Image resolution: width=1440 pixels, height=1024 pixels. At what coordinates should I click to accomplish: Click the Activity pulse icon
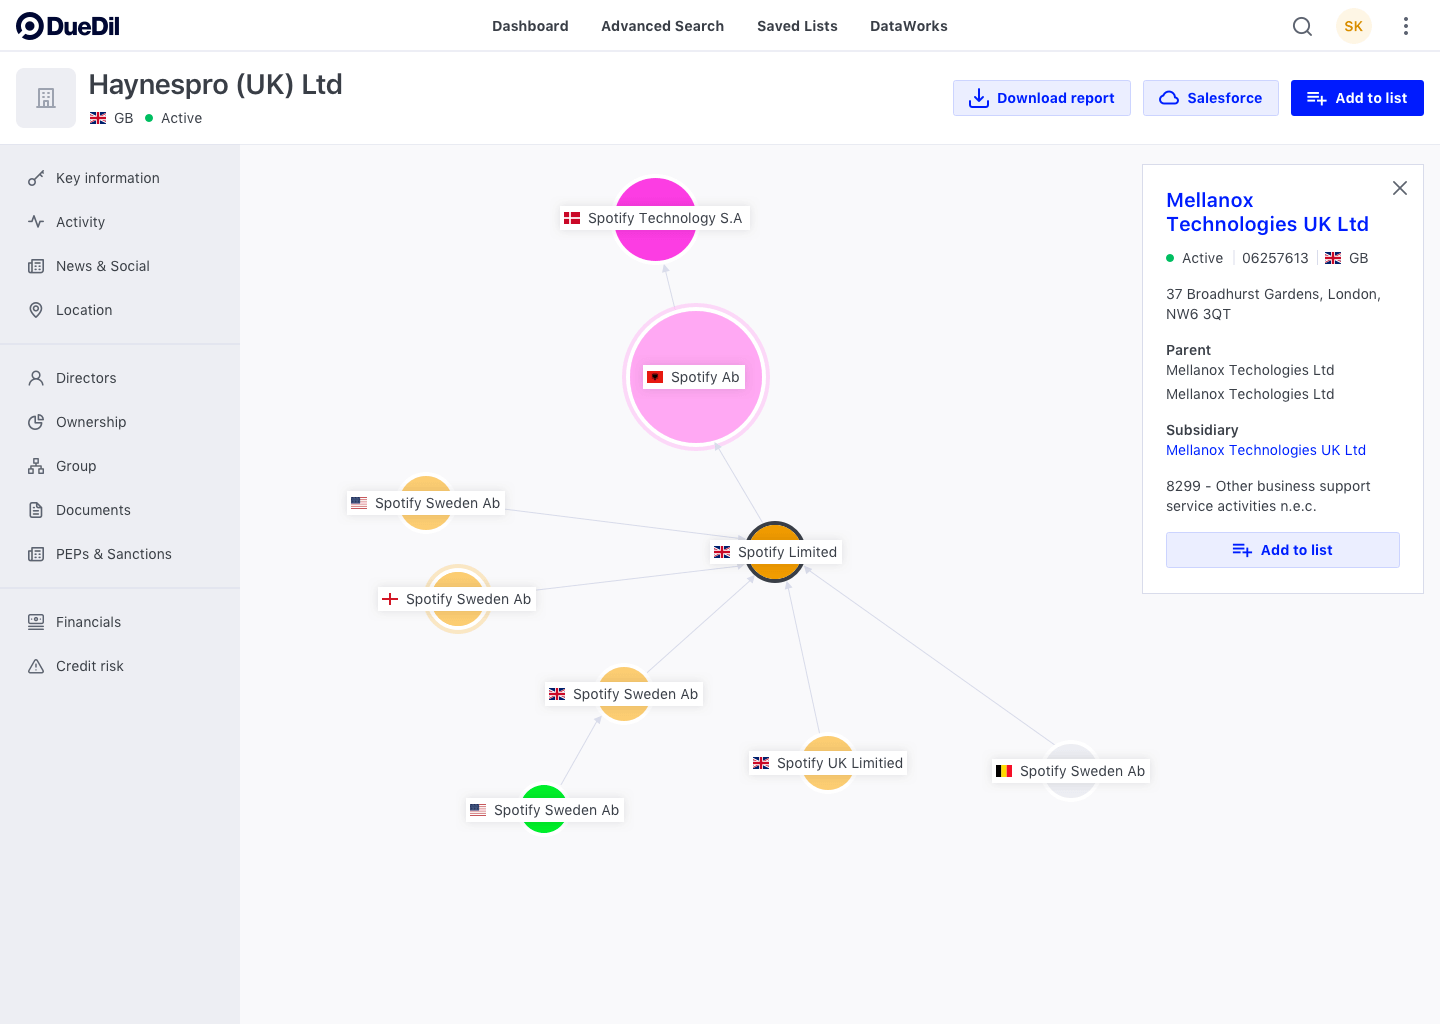pos(36,222)
